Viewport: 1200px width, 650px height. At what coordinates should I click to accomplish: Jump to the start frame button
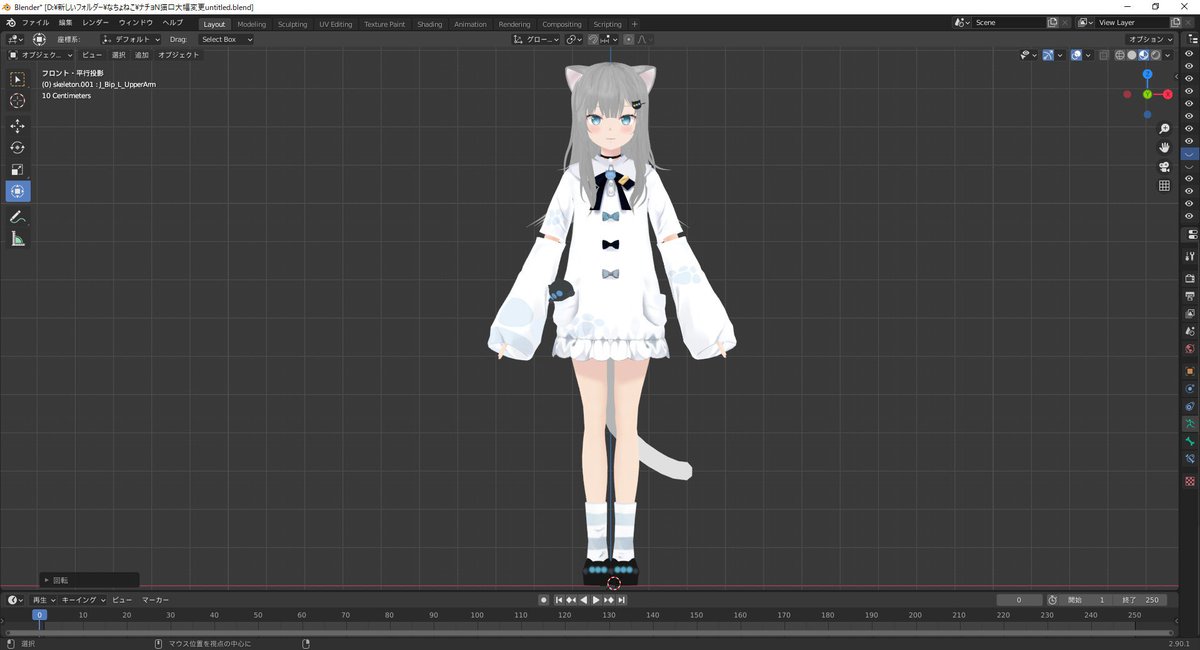(x=558, y=600)
